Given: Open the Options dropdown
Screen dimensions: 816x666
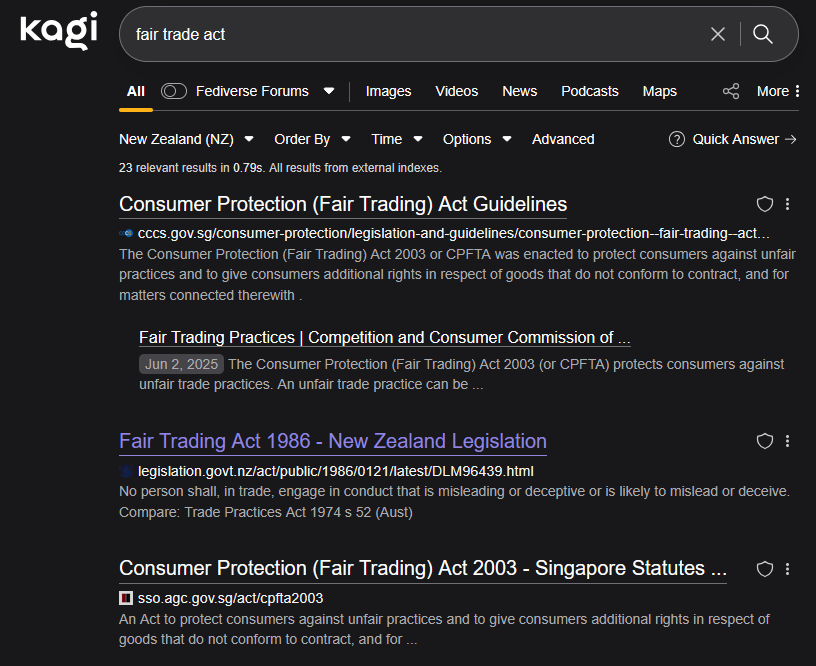Looking at the screenshot, I should click(x=477, y=139).
